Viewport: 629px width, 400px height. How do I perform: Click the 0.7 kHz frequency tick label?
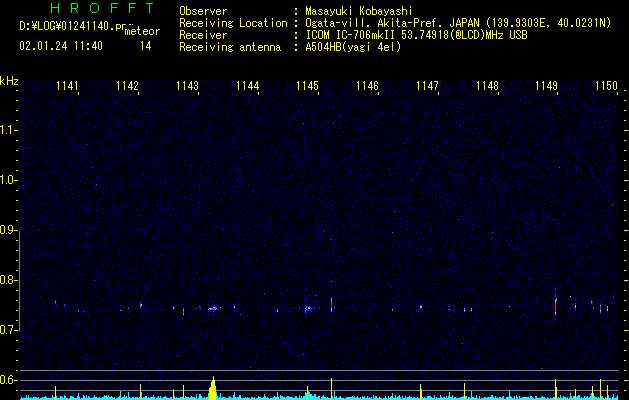8,330
